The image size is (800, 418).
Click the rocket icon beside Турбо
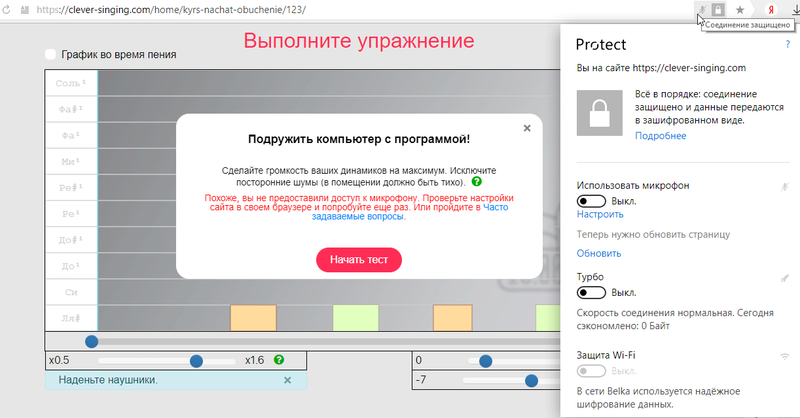coord(785,278)
